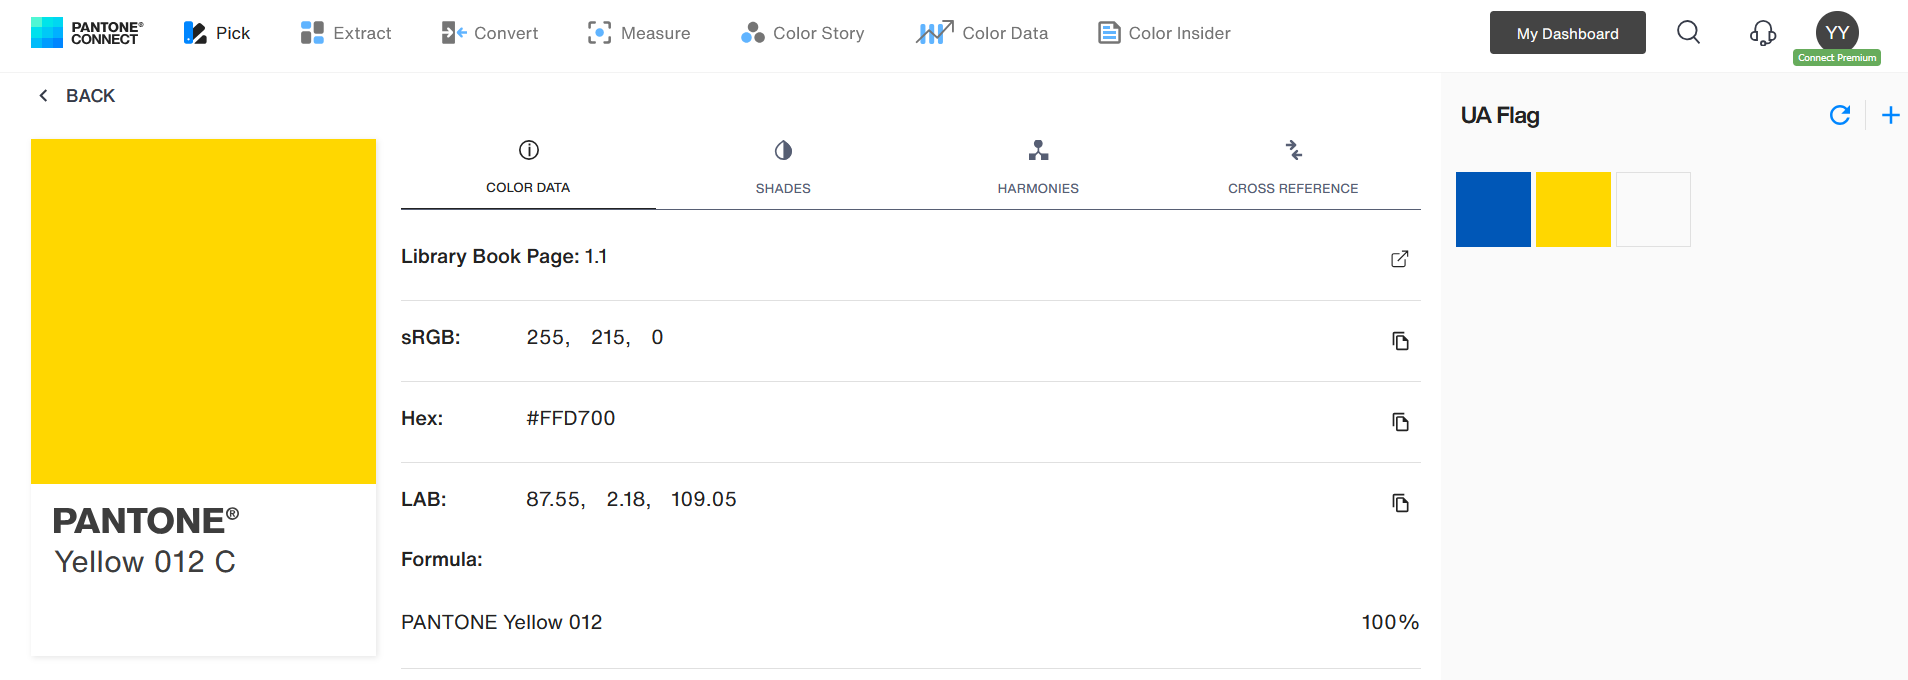Click the PANTONE Yellow 012 formula row
This screenshot has height=680, width=1908.
click(910, 622)
